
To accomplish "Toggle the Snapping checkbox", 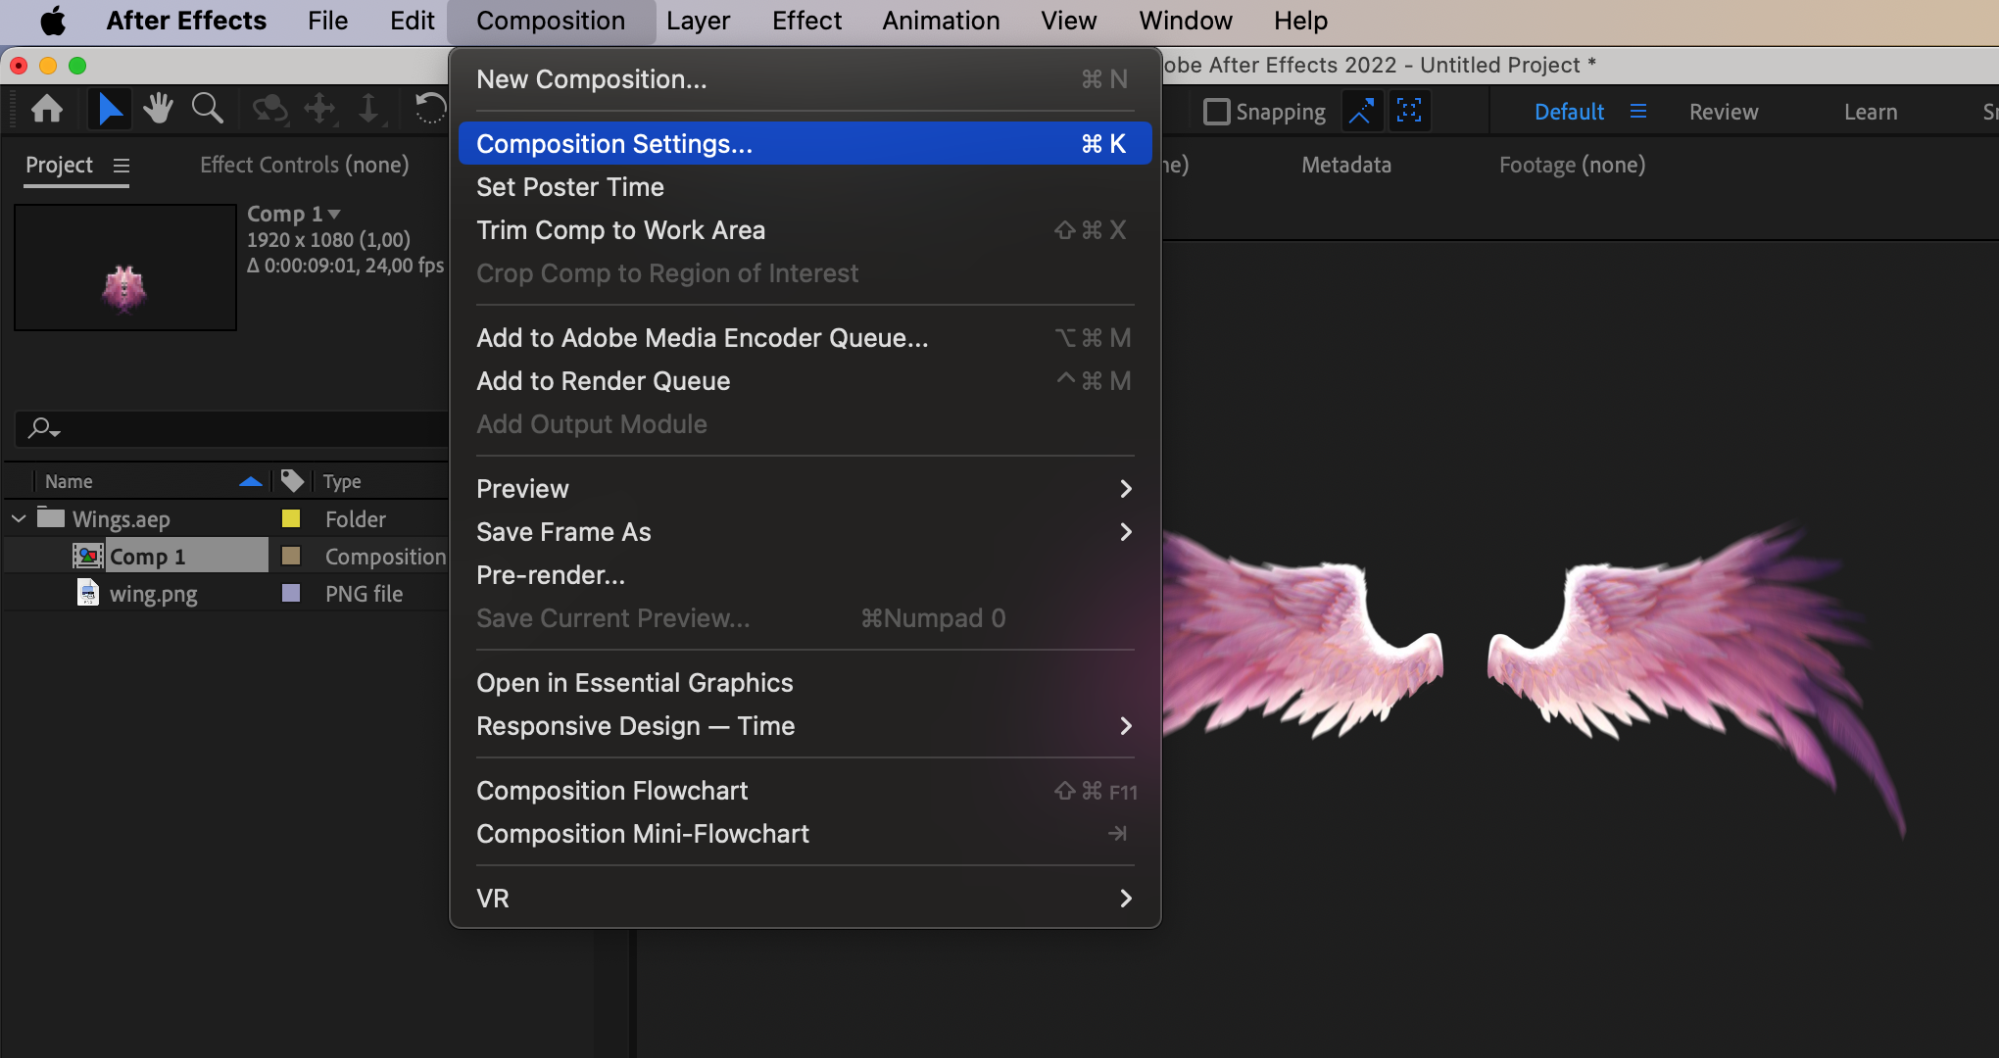I will (x=1216, y=112).
